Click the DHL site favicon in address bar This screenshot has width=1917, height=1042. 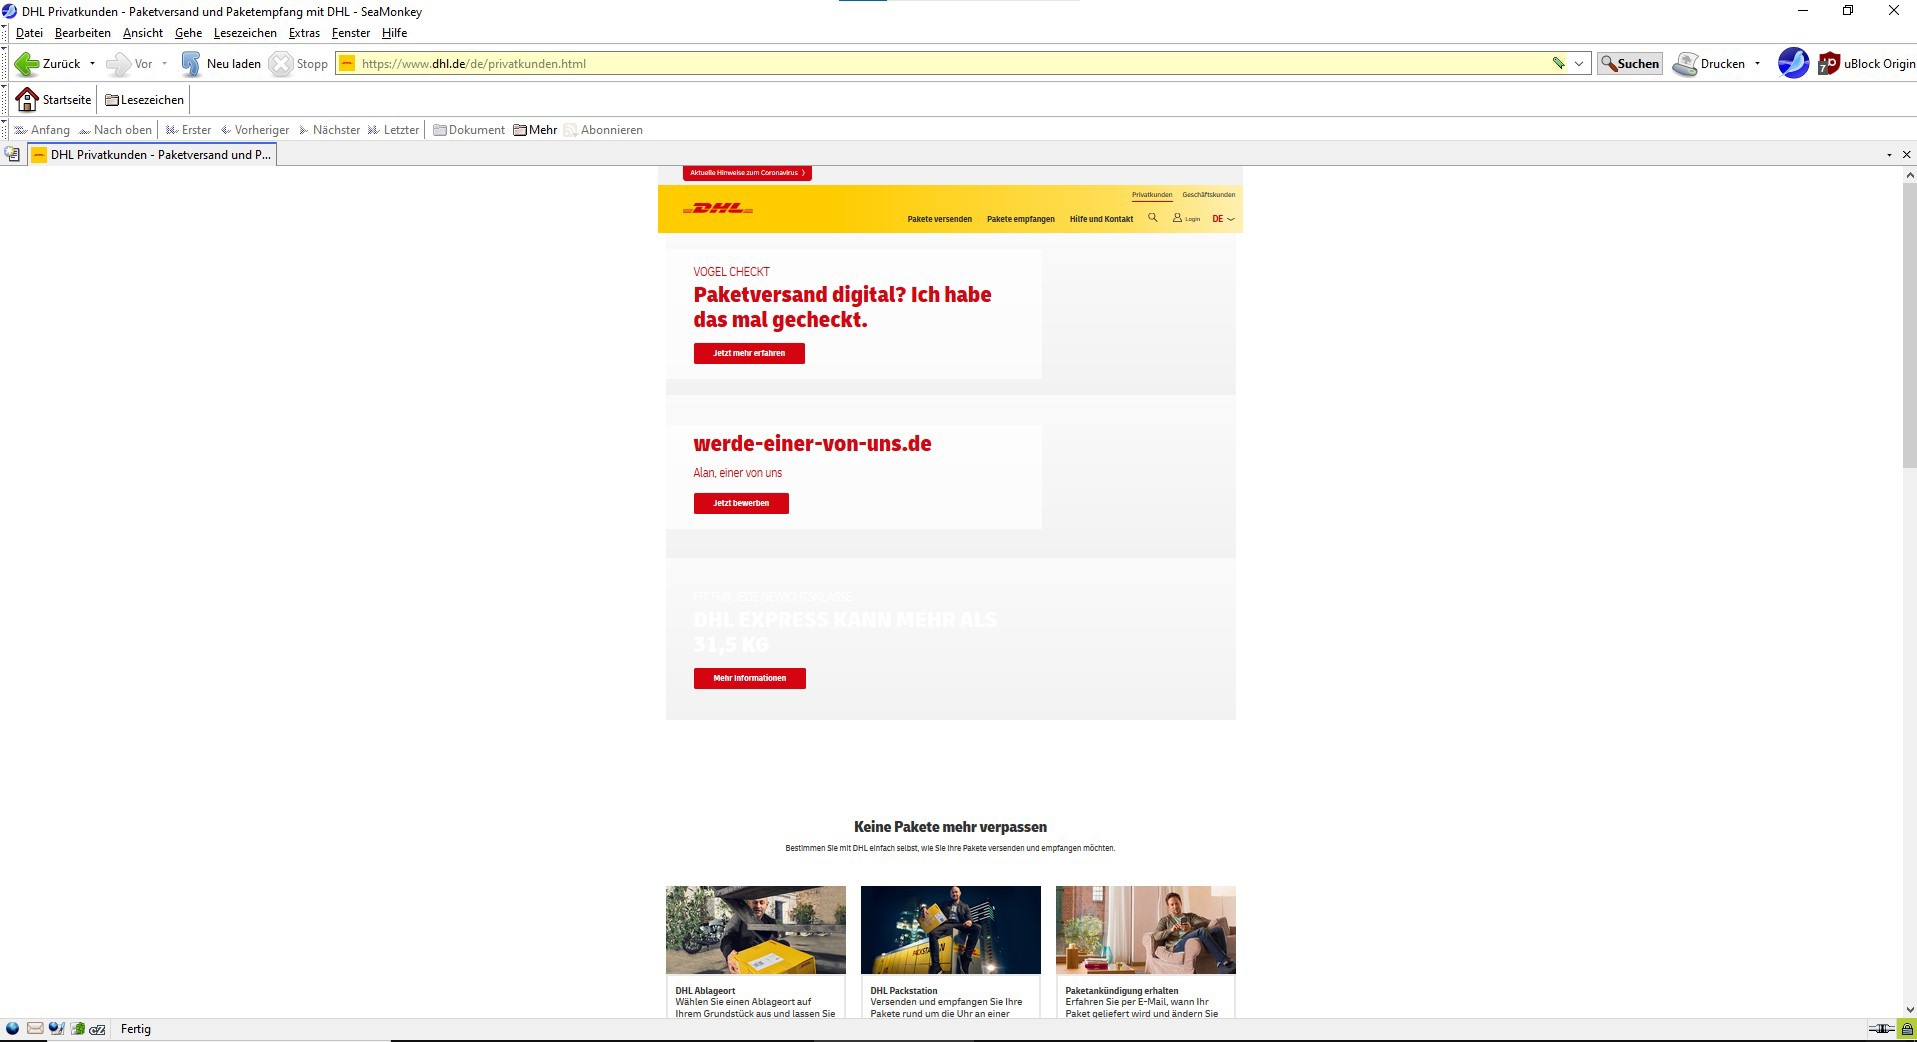tap(347, 64)
